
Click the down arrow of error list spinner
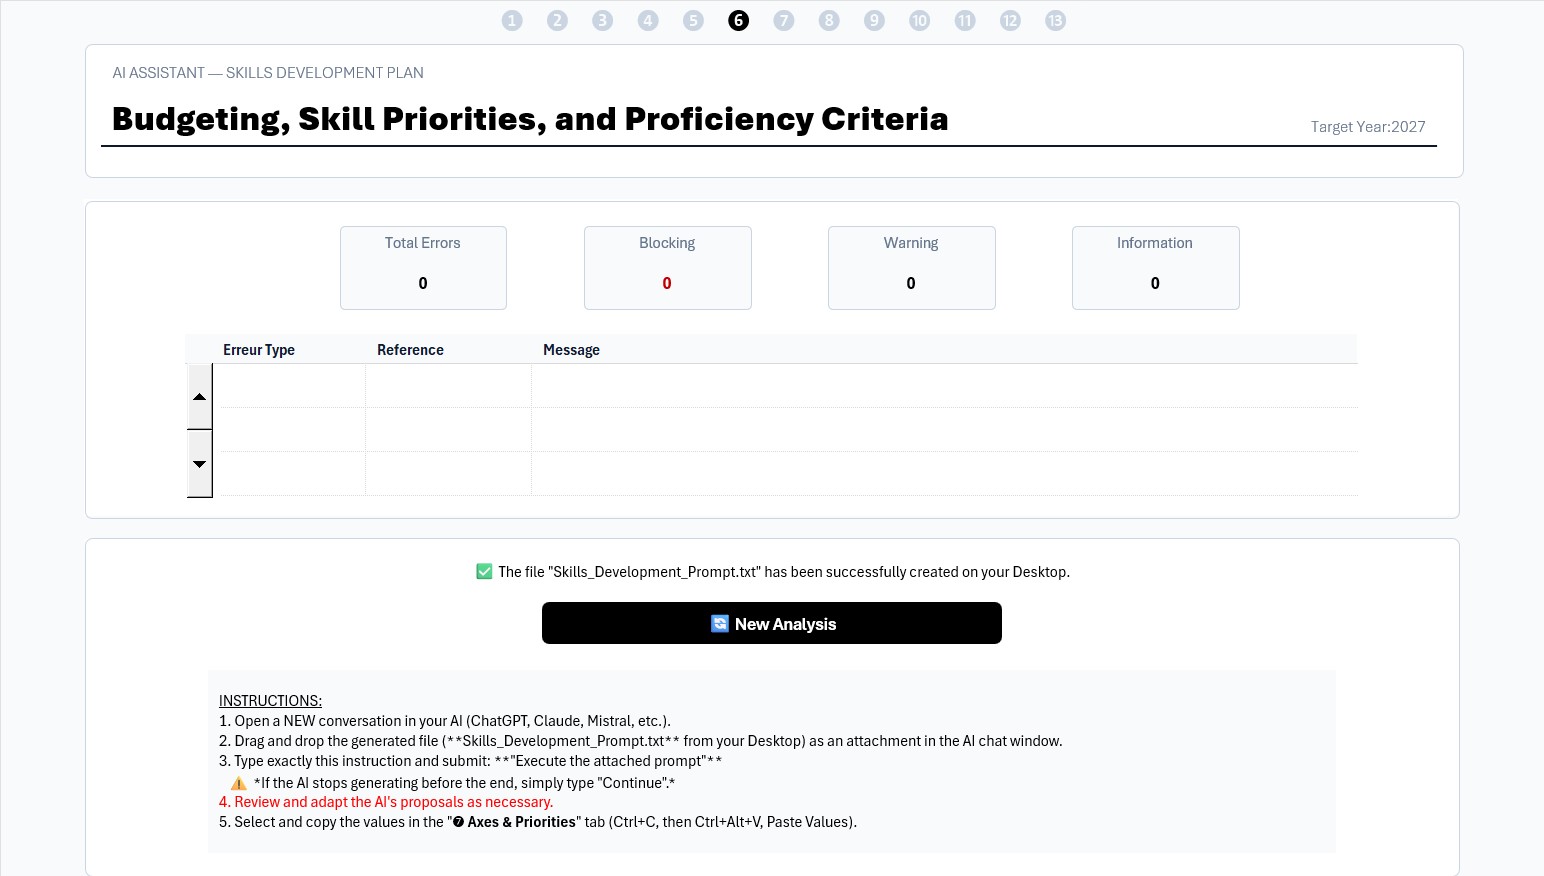[x=200, y=464]
